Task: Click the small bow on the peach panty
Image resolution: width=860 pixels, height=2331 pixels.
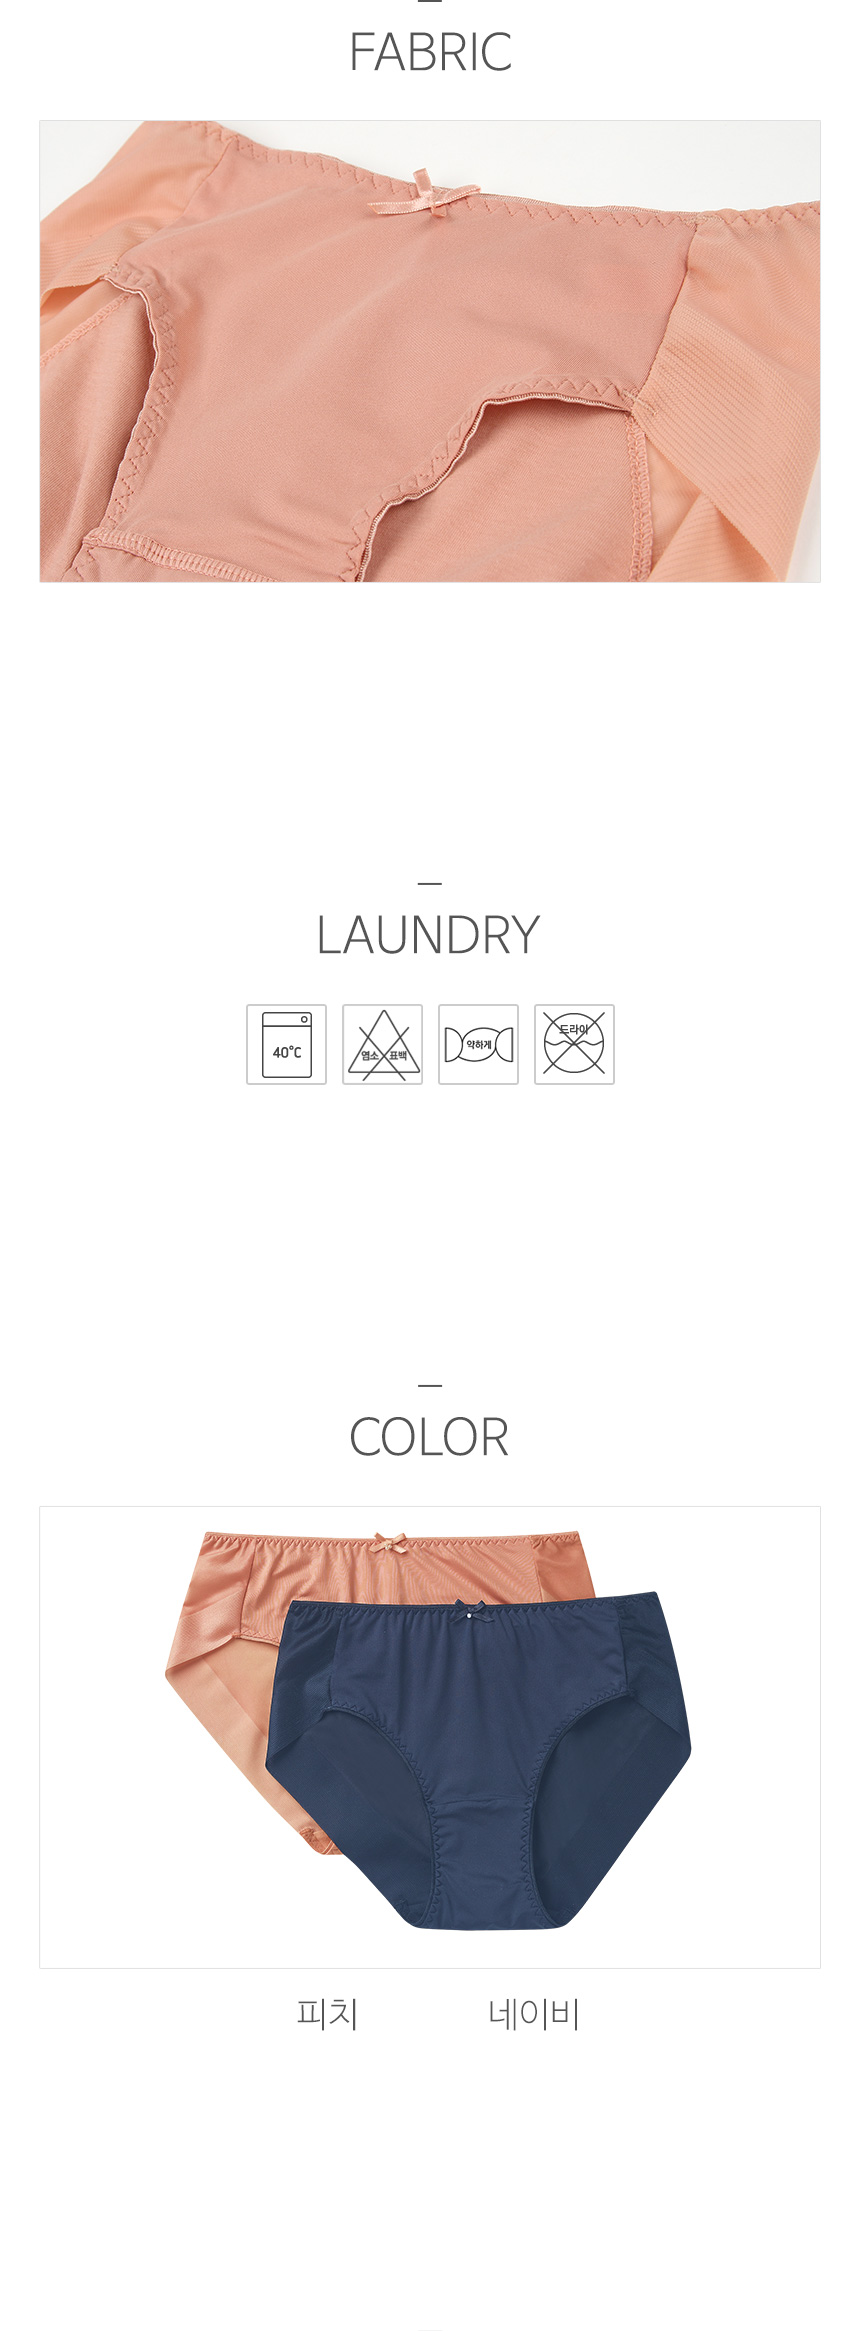Action: [x=390, y=1543]
